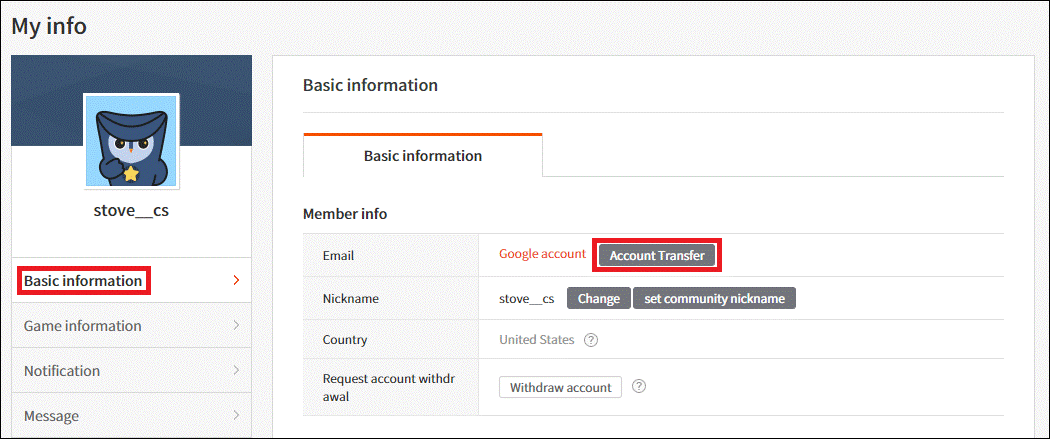Click the red chevron on Basic information
Screen dimensions: 1050x439
(236, 280)
